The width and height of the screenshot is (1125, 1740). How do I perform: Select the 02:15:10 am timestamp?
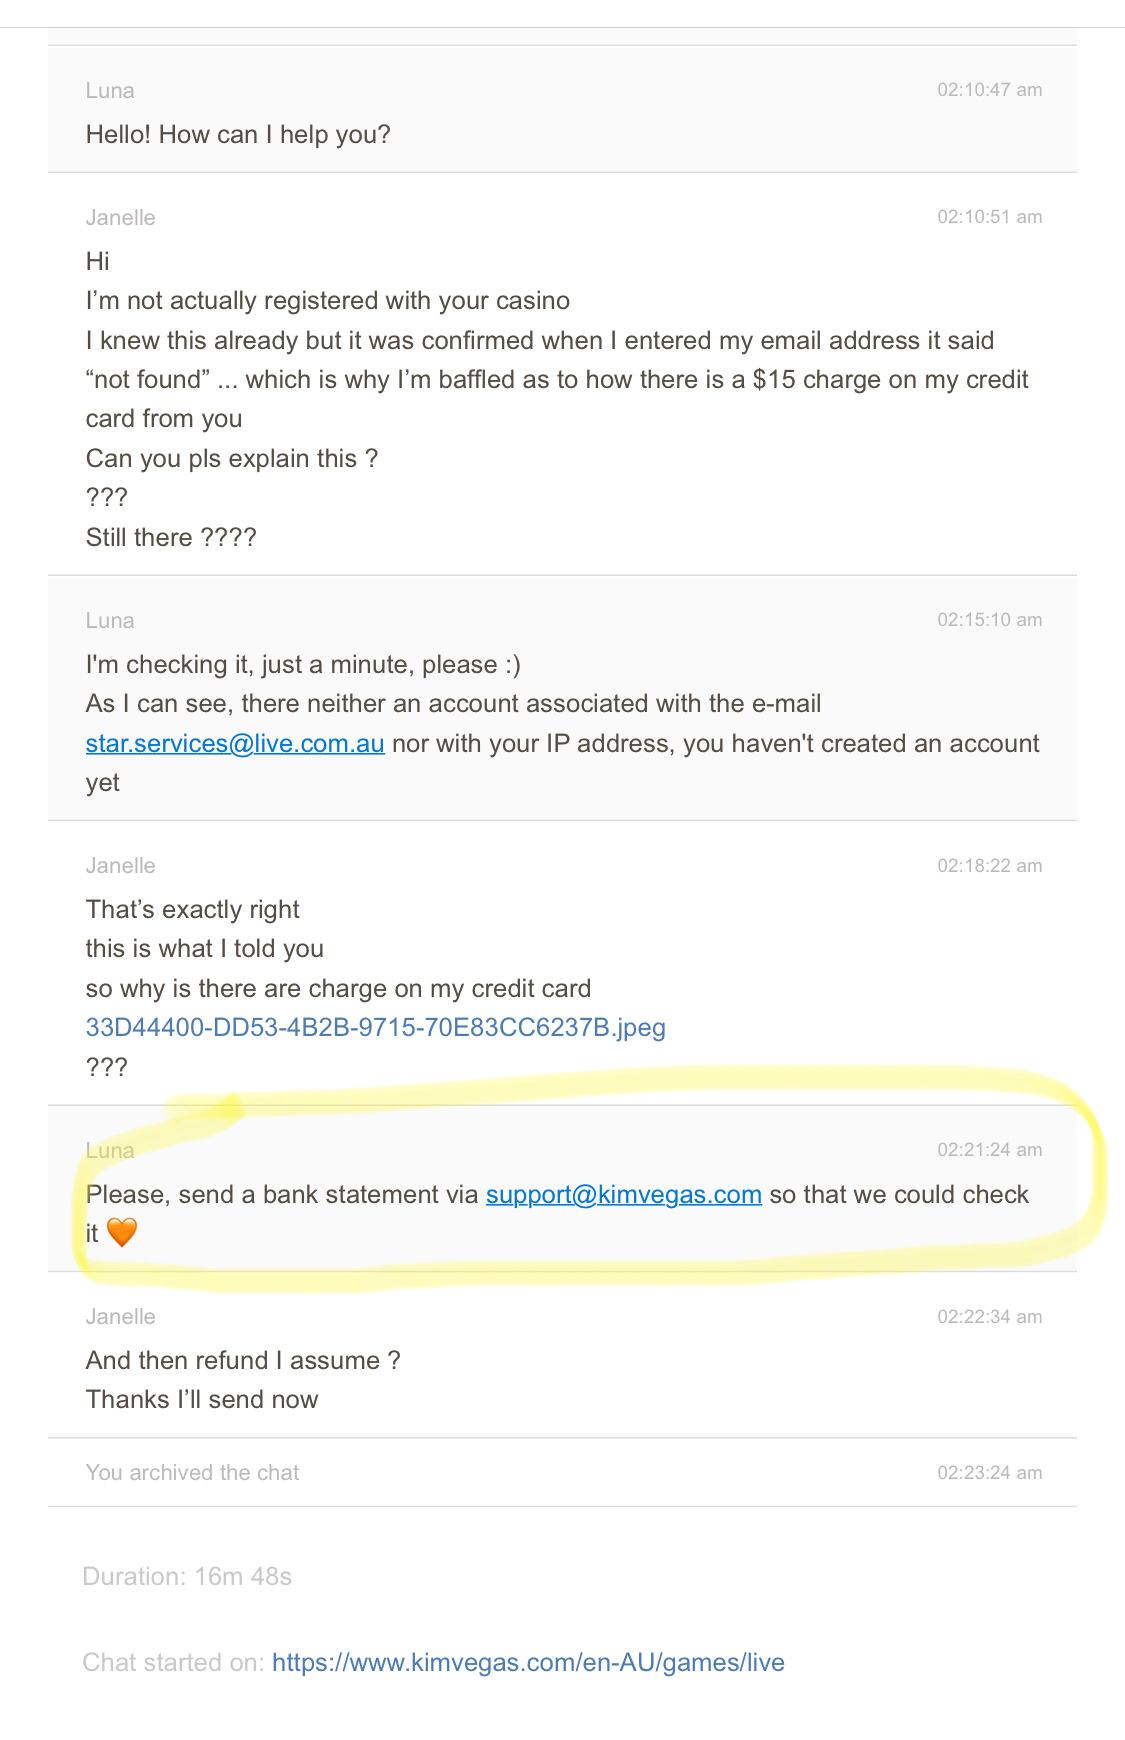(x=989, y=620)
